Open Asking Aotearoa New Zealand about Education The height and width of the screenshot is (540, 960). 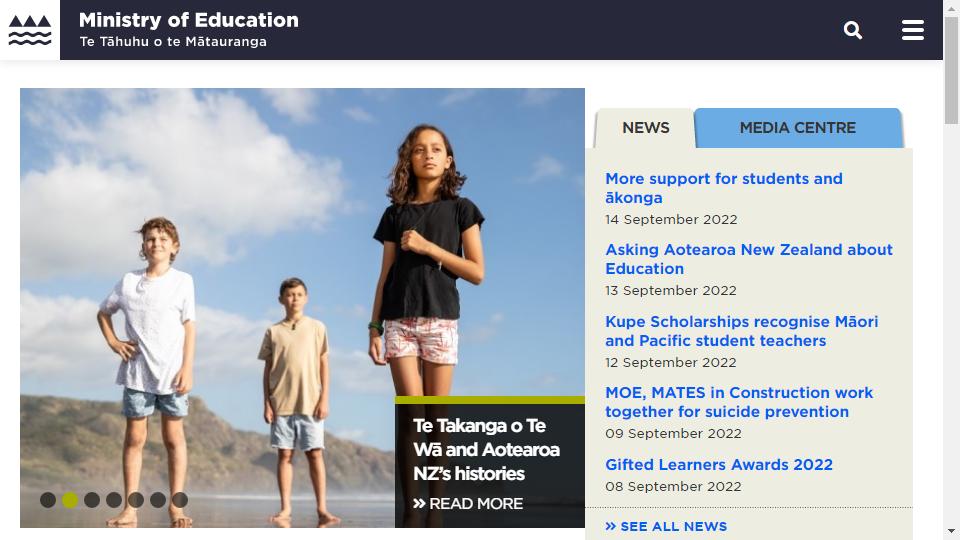click(x=749, y=259)
